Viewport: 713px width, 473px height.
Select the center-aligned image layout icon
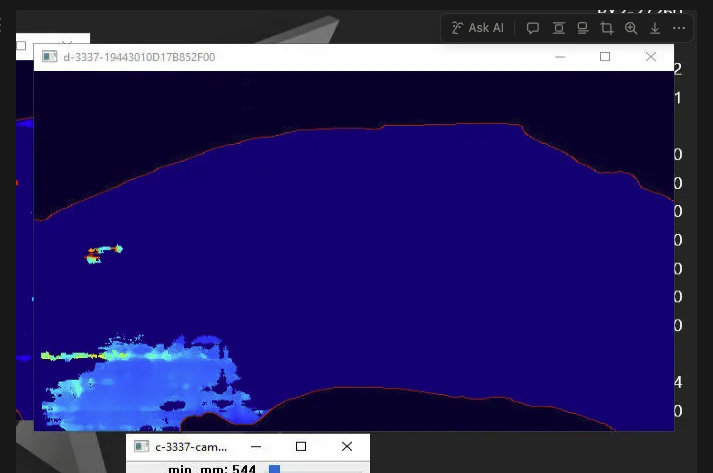558,28
